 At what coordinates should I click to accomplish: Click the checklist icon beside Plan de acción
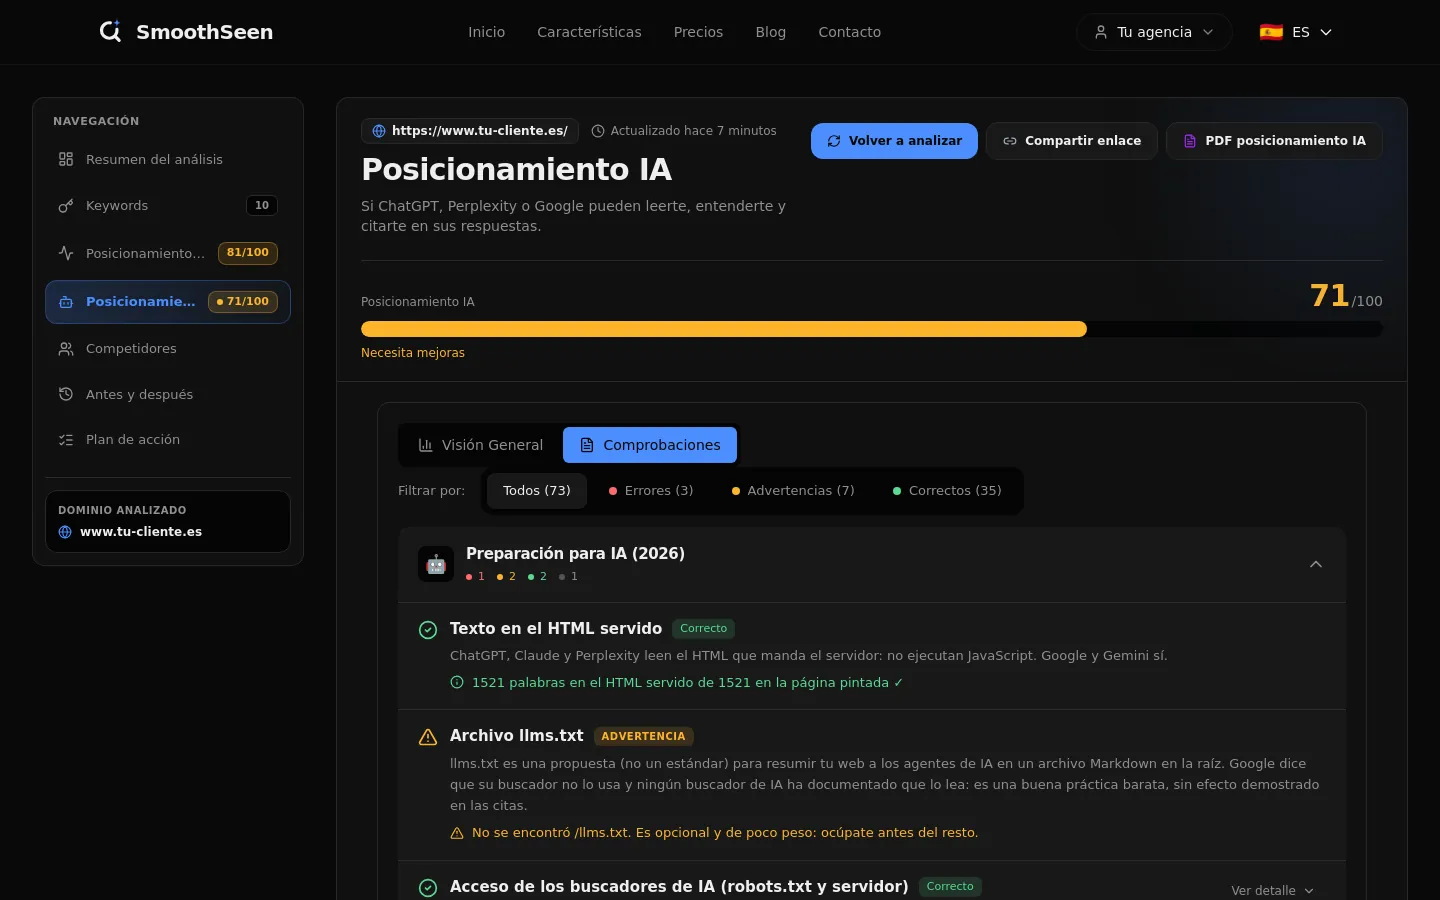click(x=66, y=440)
